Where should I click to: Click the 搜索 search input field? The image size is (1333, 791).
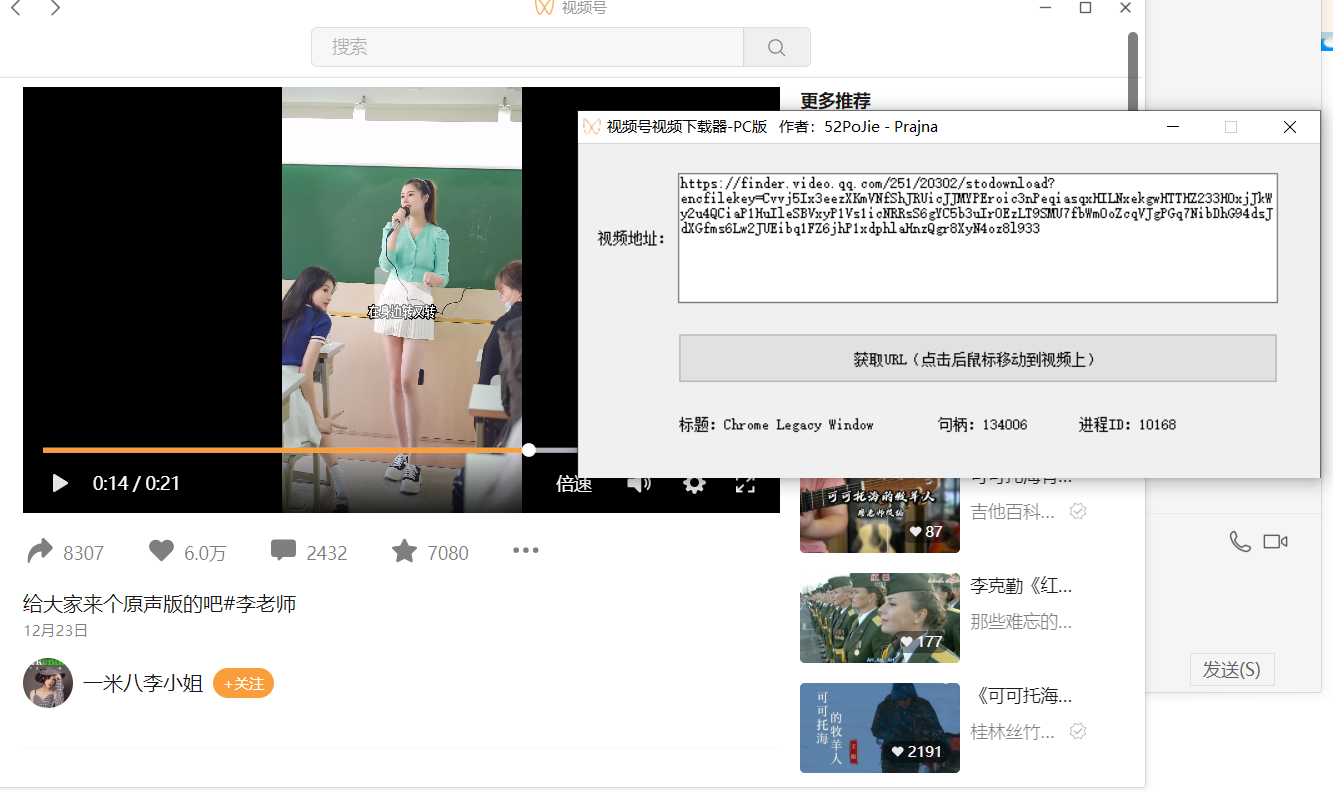527,47
